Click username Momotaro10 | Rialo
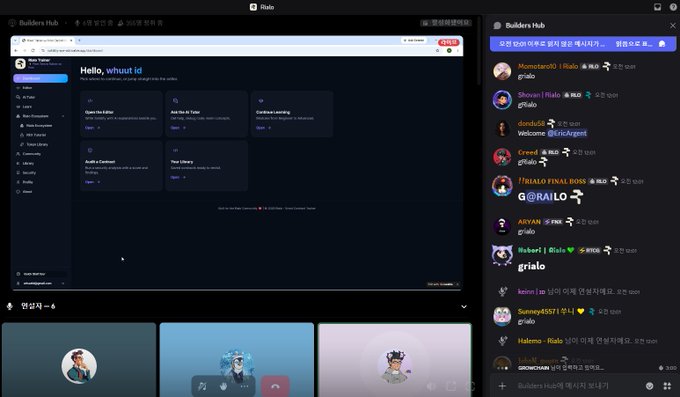Image resolution: width=680 pixels, height=397 pixels. click(x=548, y=66)
